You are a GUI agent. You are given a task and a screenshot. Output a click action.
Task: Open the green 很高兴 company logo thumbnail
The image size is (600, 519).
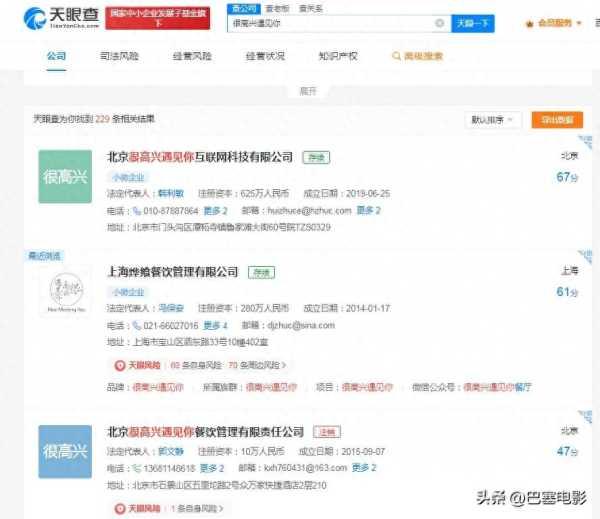point(65,176)
